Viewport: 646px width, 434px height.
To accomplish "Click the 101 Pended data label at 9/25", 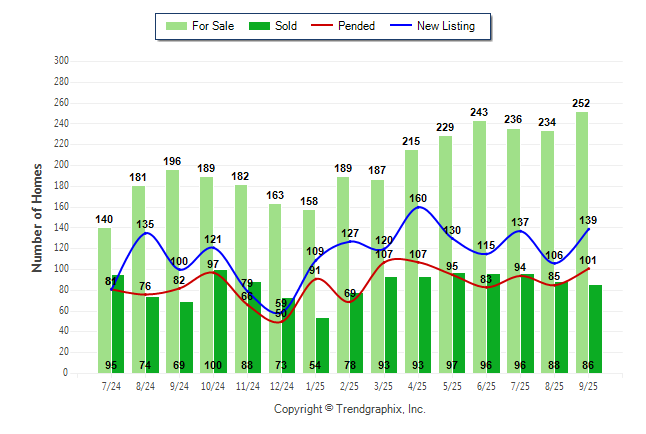I will pyautogui.click(x=588, y=260).
